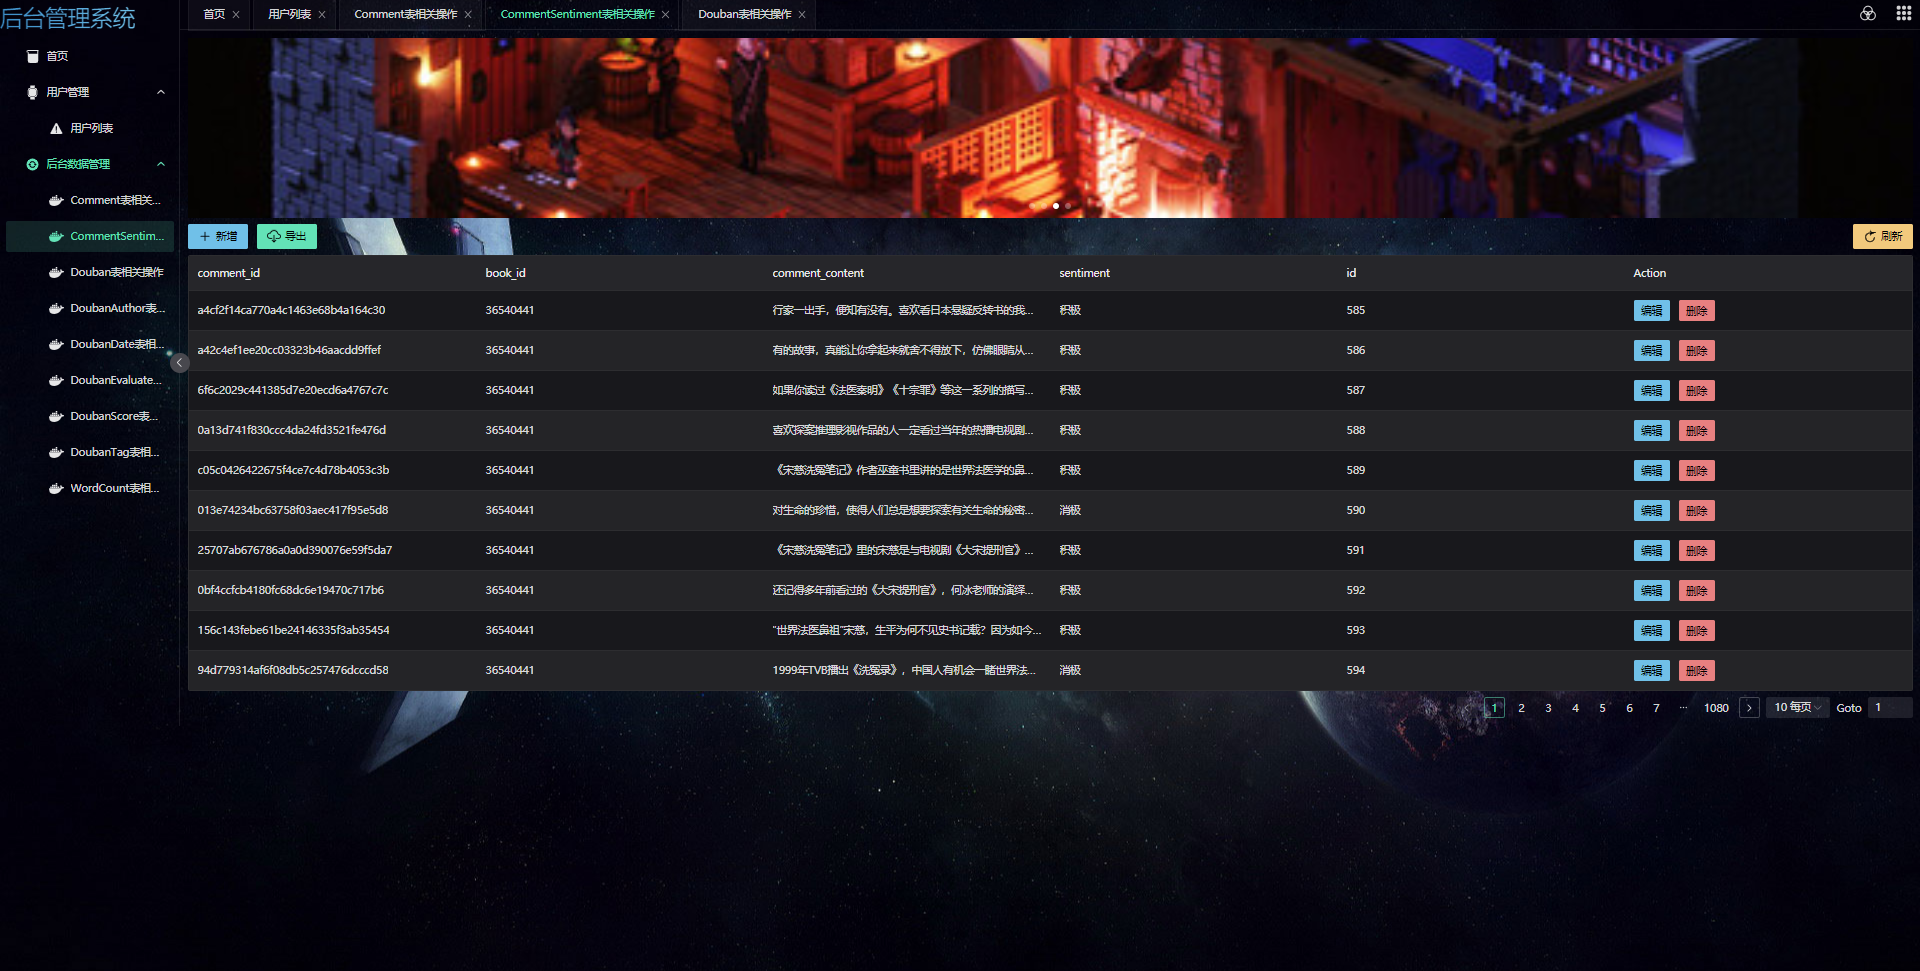This screenshot has width=1920, height=971.
Task: Click the 新增 add button
Action: 218,236
